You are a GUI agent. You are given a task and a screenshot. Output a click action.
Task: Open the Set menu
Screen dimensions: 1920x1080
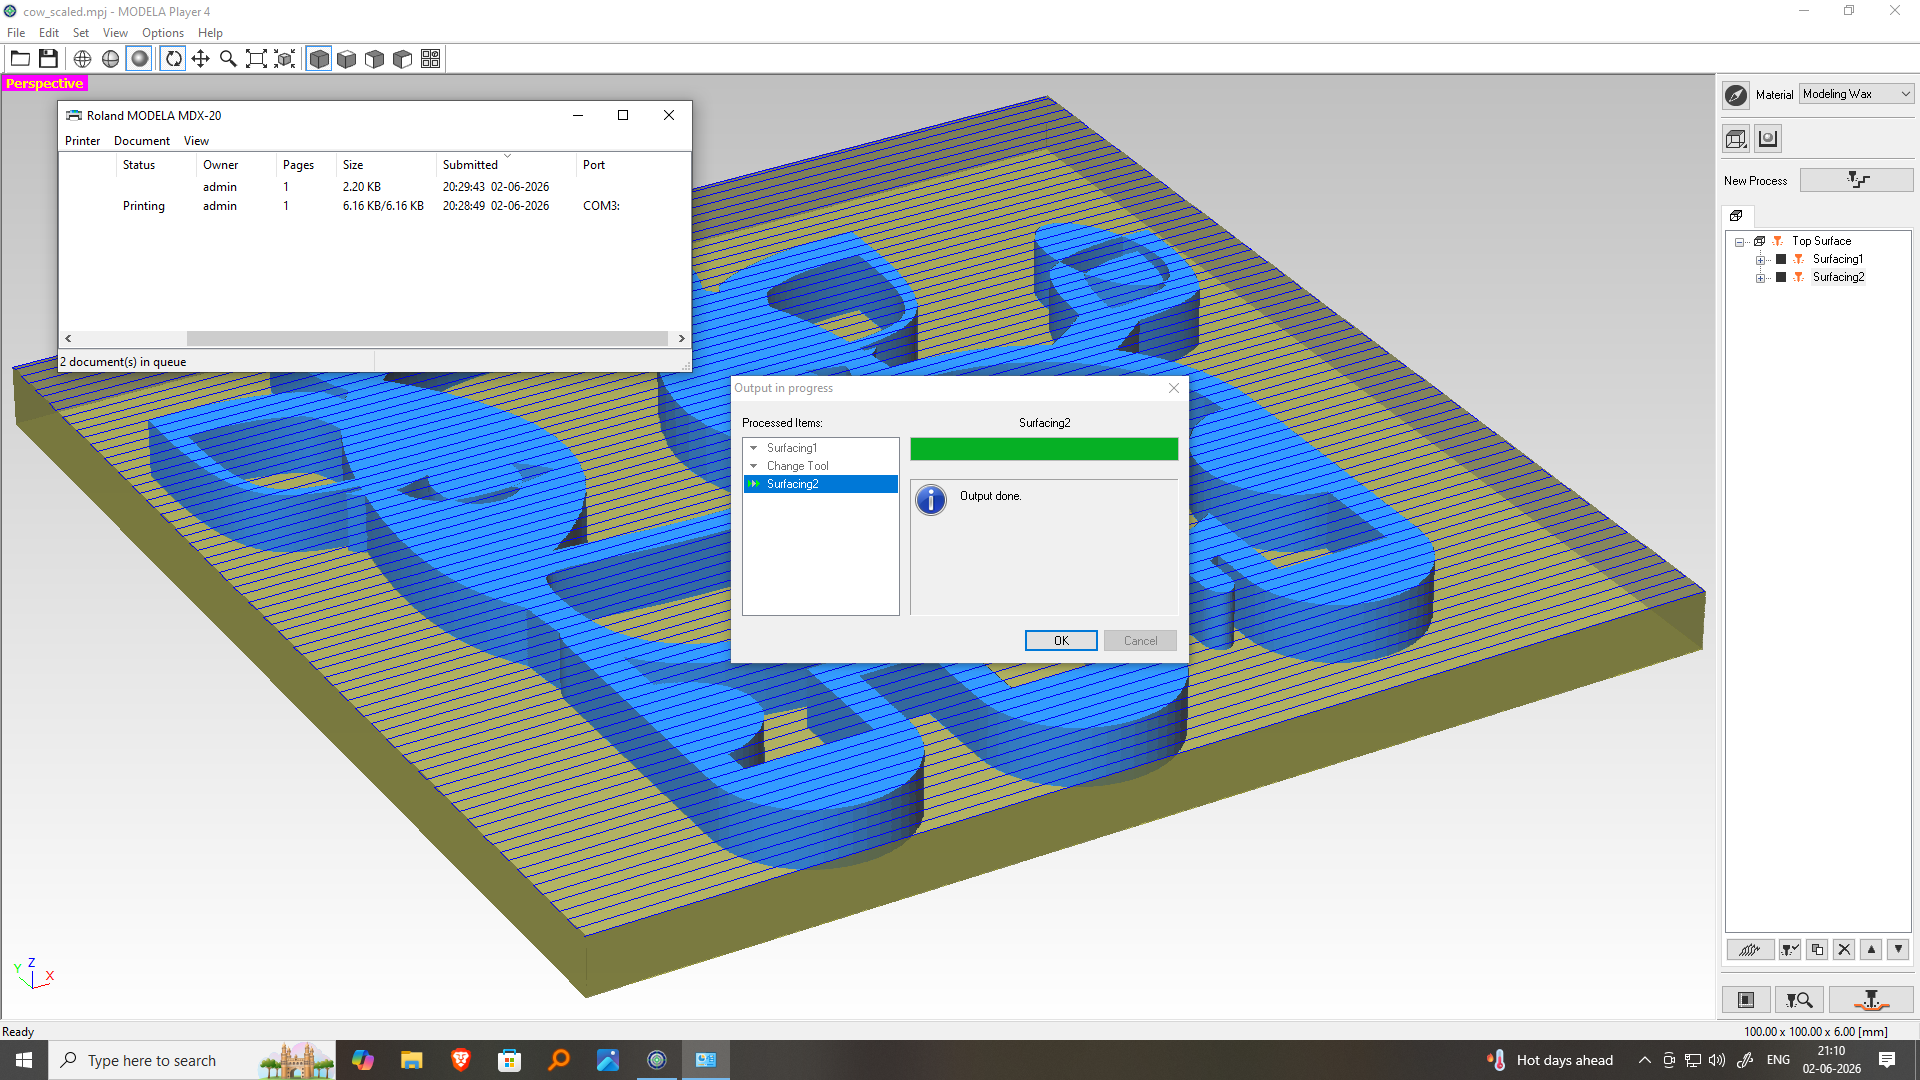pyautogui.click(x=81, y=33)
